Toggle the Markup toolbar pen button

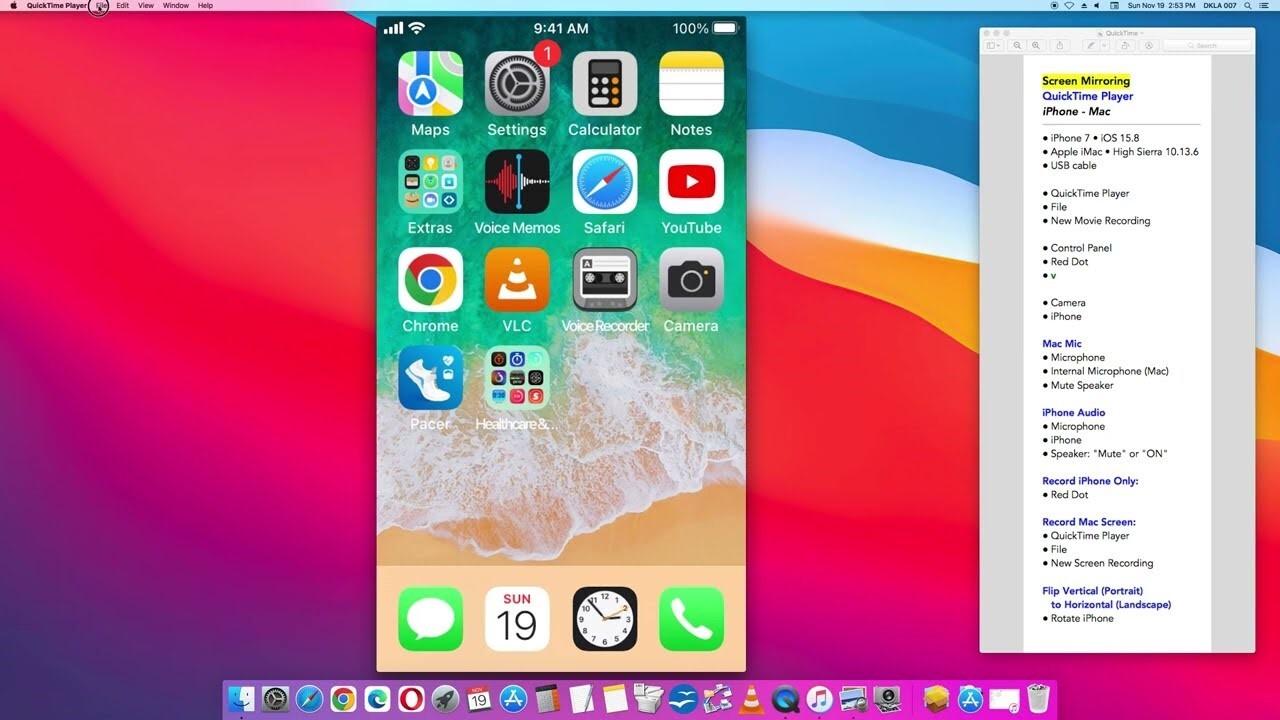coord(1091,45)
